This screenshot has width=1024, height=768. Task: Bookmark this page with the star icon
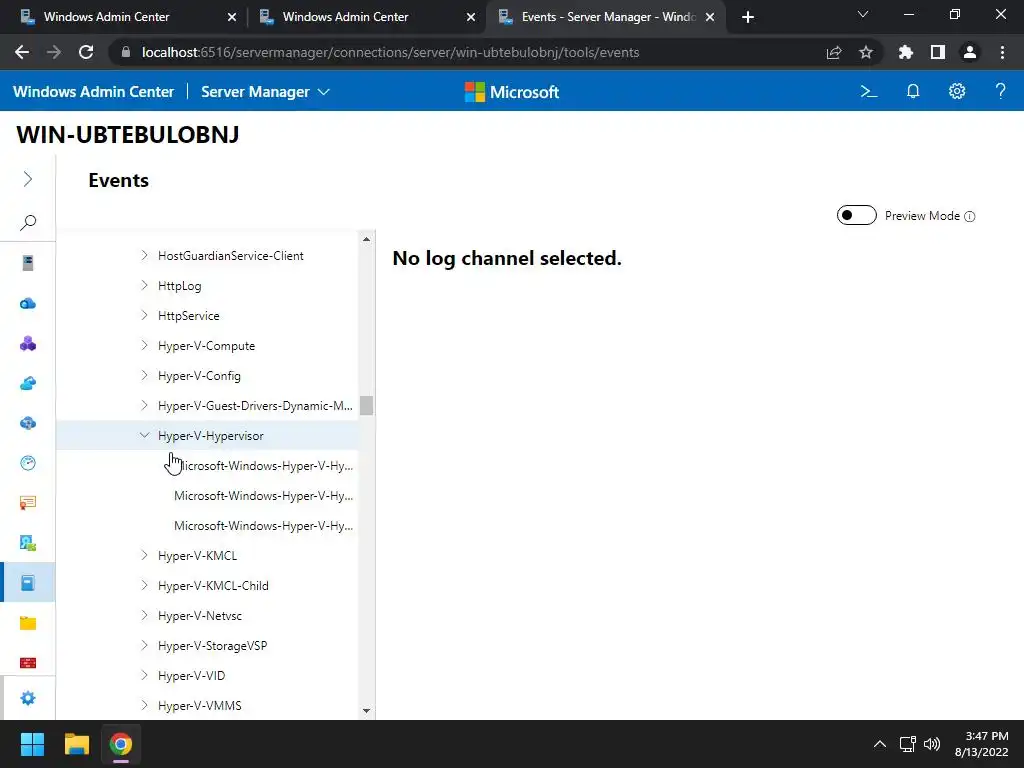(866, 52)
